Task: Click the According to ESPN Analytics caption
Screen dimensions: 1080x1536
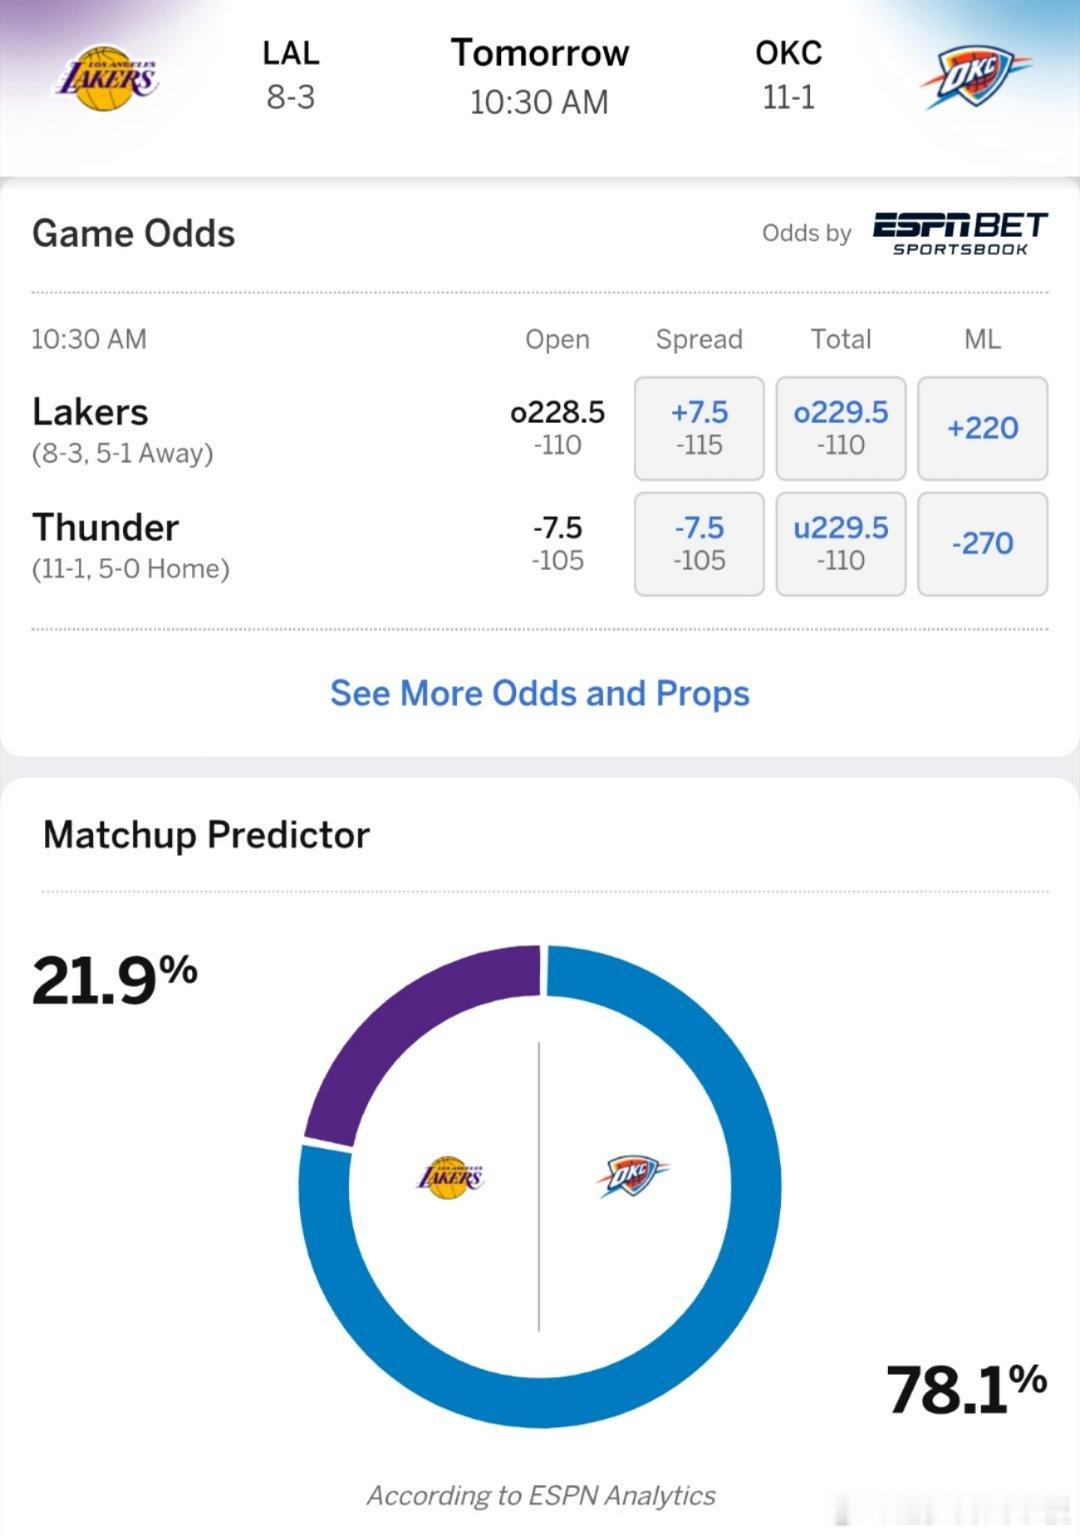Action: tap(540, 1496)
